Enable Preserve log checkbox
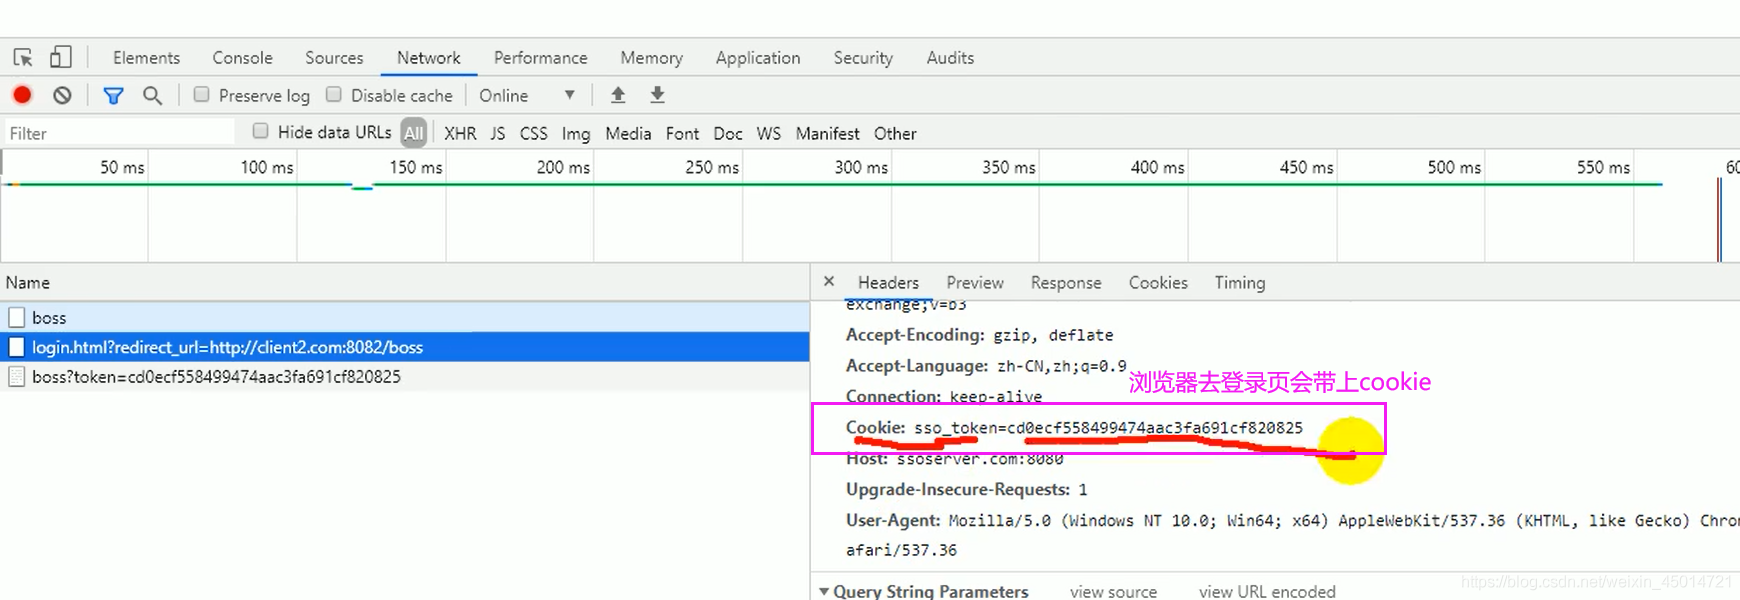The width and height of the screenshot is (1740, 600). coord(201,94)
